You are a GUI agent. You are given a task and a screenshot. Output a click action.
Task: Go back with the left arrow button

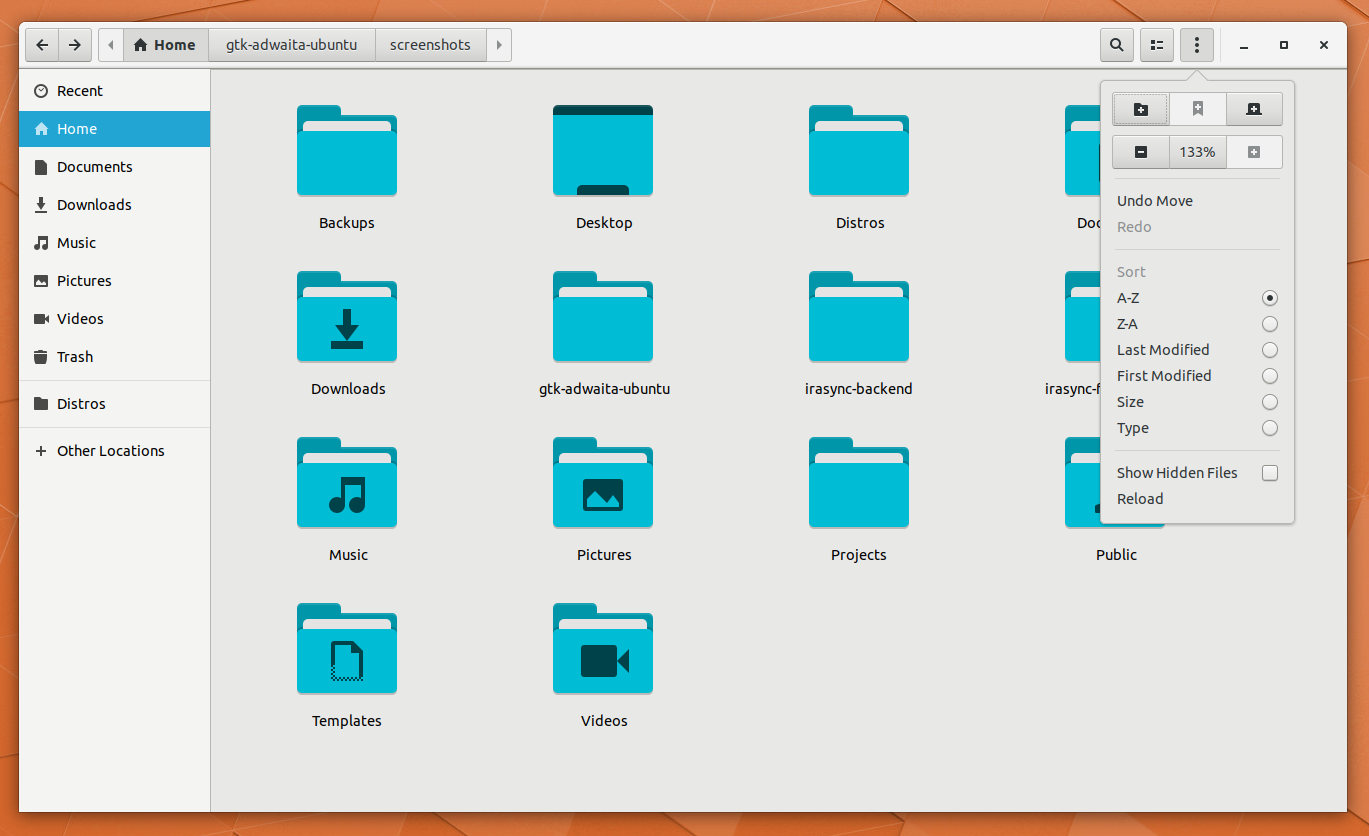point(42,45)
